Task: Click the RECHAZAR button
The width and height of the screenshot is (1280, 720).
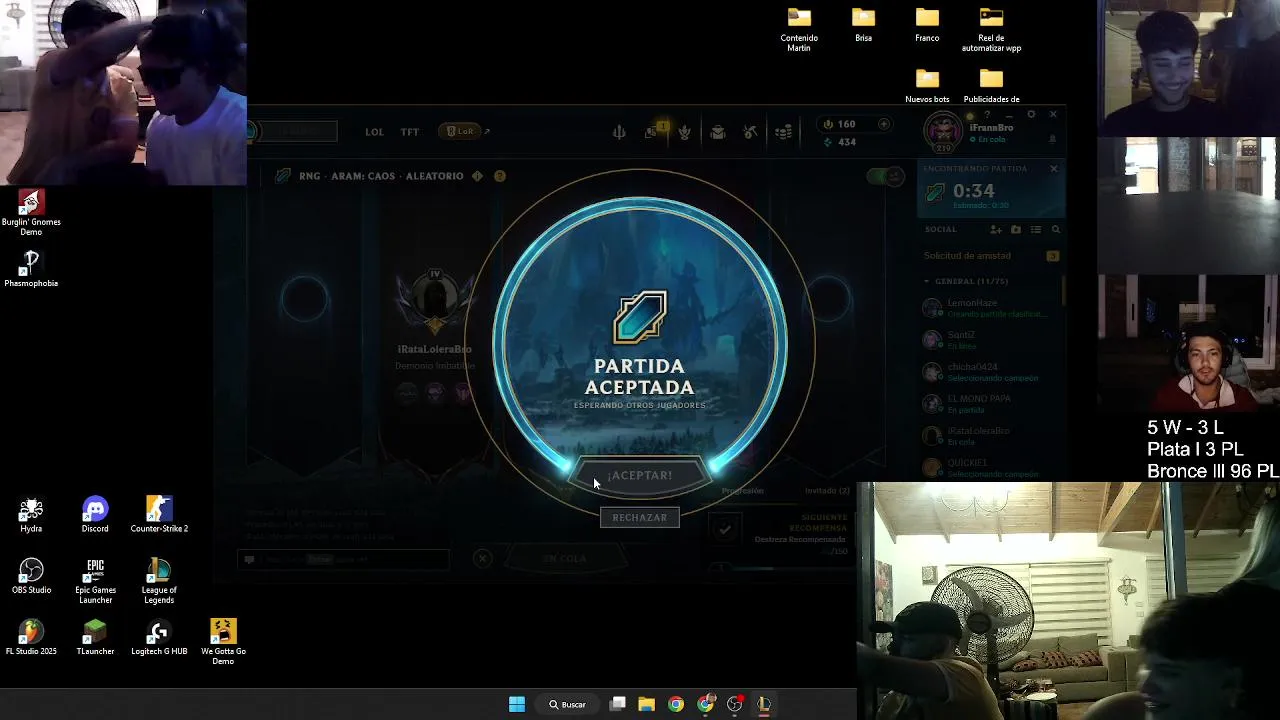Action: tap(640, 518)
